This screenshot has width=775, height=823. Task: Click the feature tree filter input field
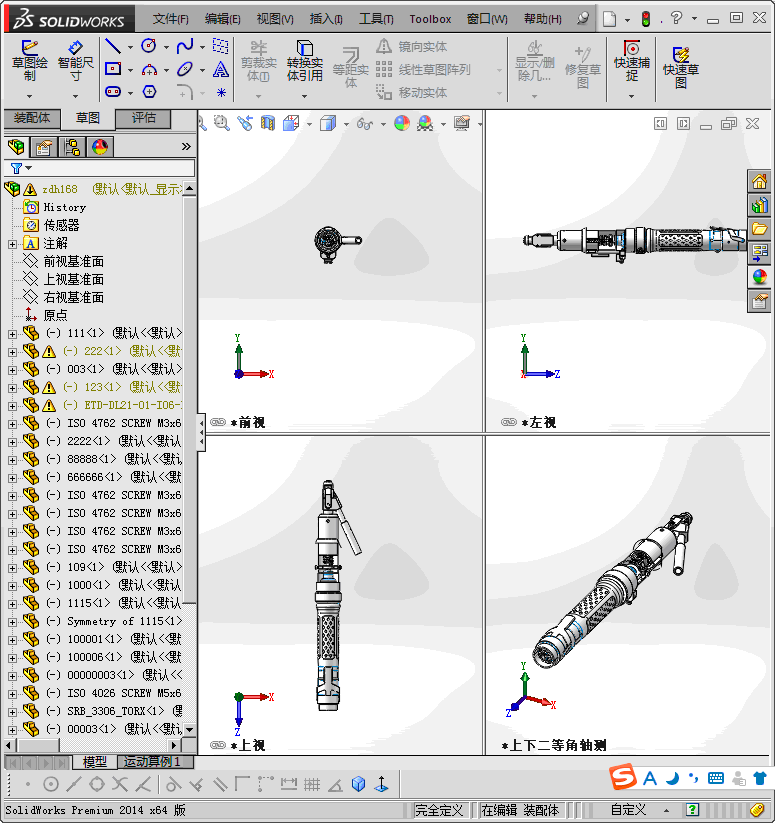[x=100, y=168]
